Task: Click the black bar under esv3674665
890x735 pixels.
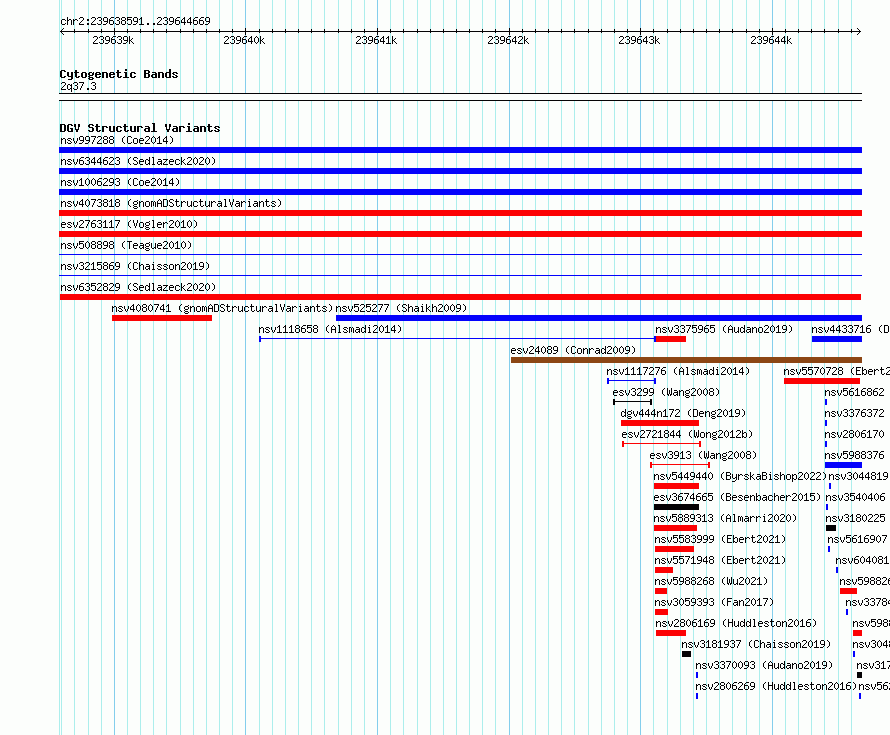Action: (676, 507)
